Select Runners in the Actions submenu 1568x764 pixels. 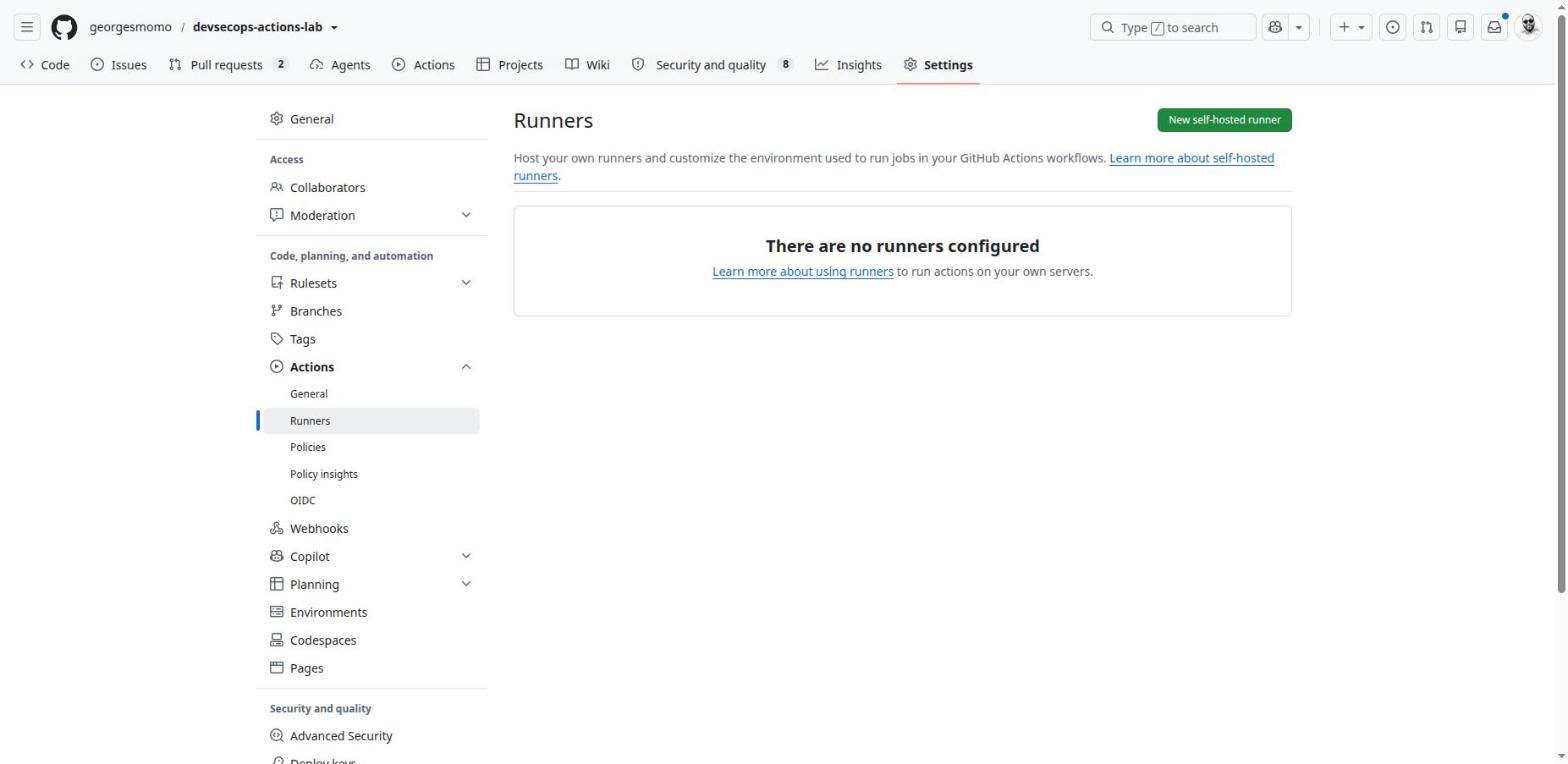371,421
